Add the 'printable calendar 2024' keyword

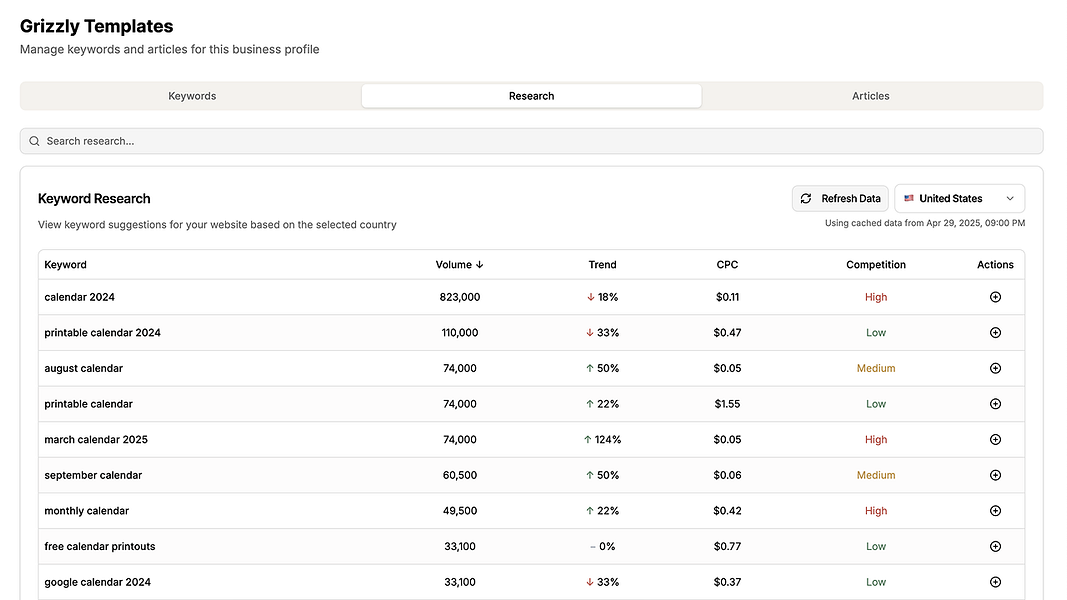(x=995, y=333)
